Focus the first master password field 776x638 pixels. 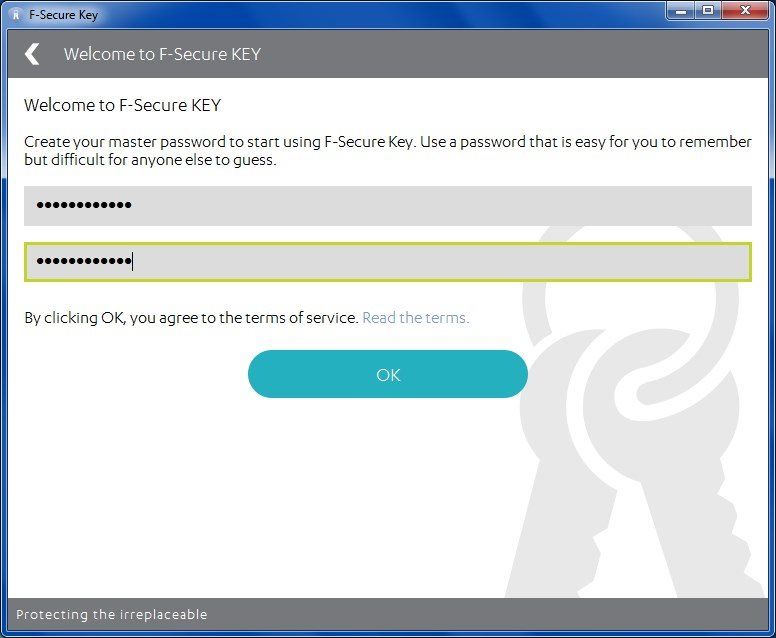point(388,206)
